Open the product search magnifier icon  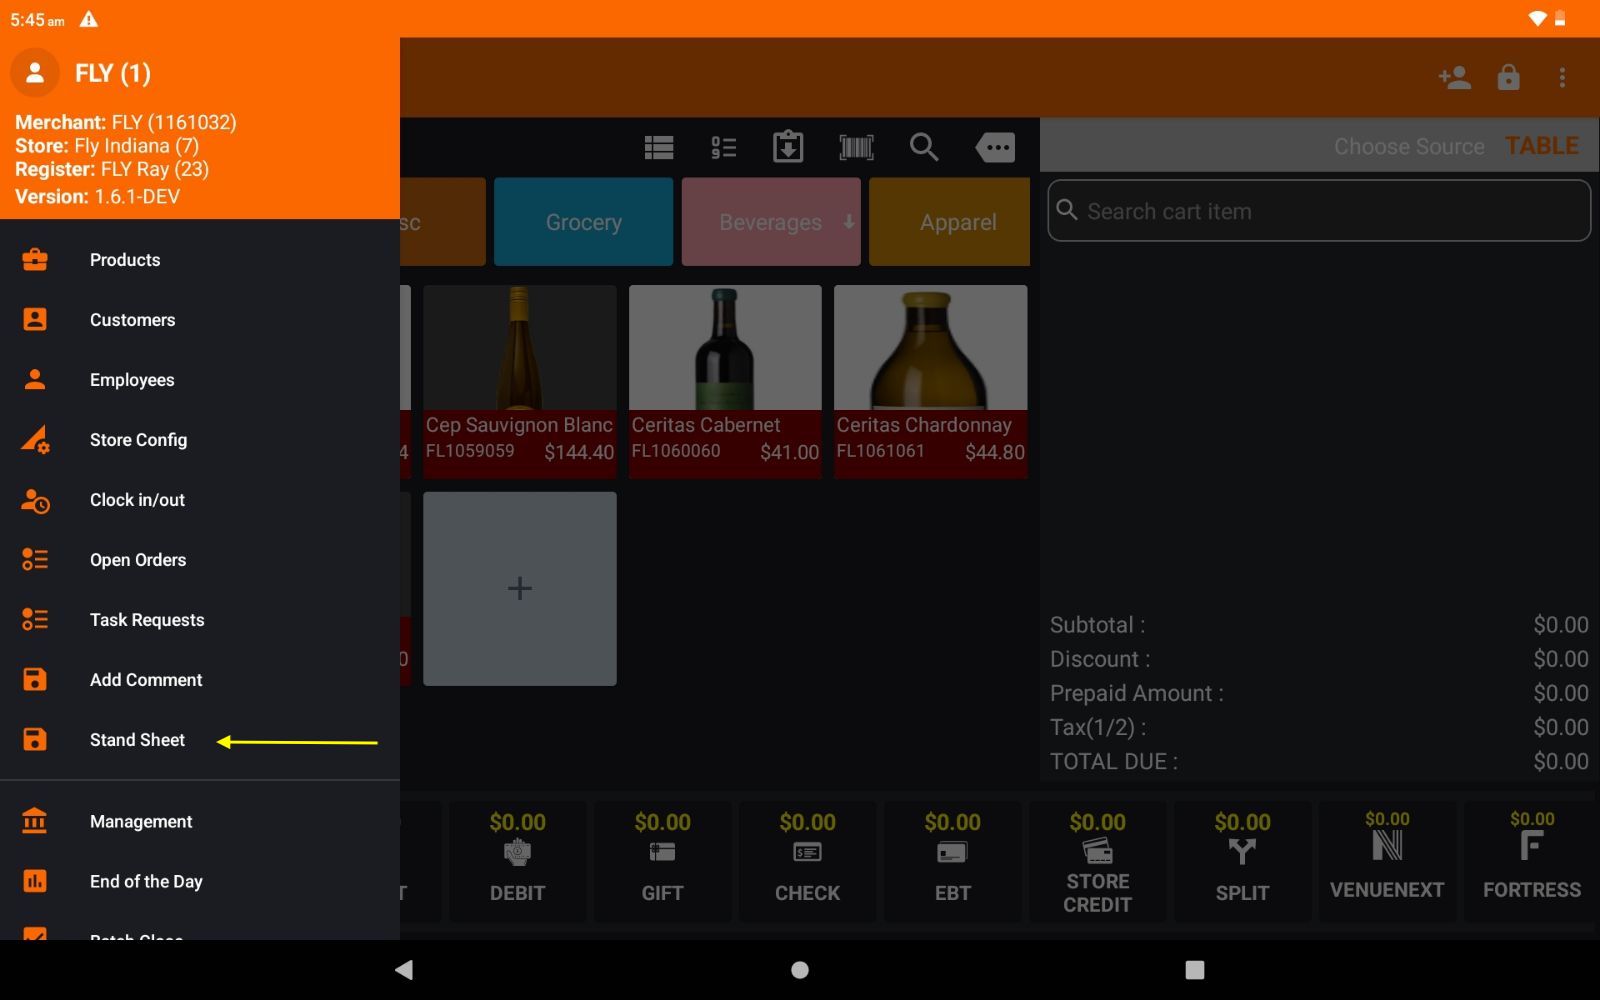(924, 147)
